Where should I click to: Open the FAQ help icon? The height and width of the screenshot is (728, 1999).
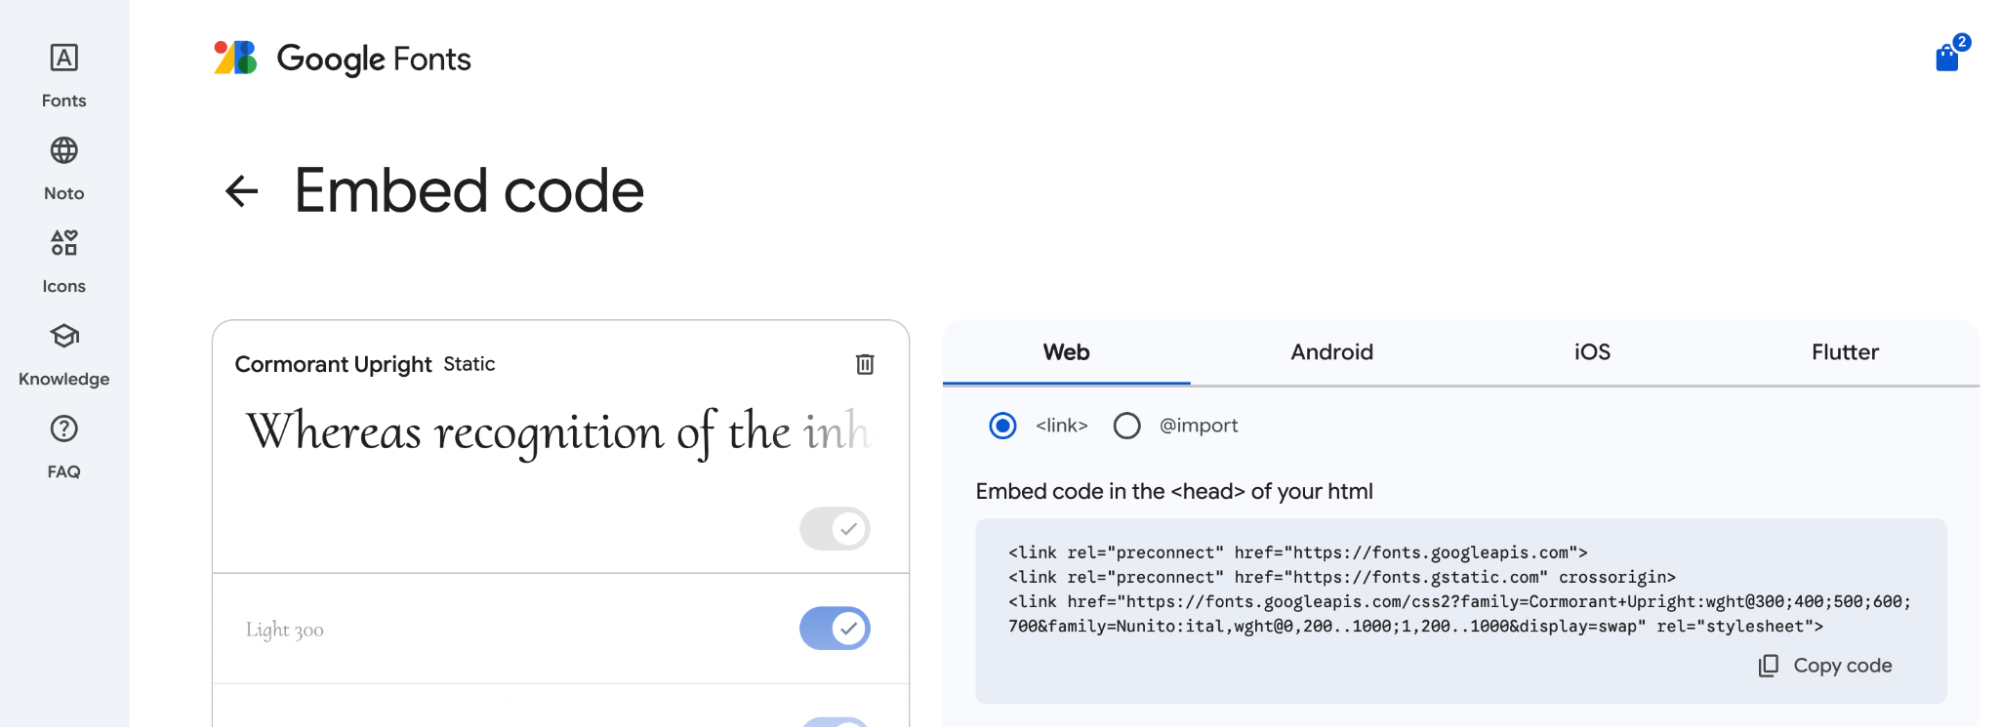tap(64, 429)
